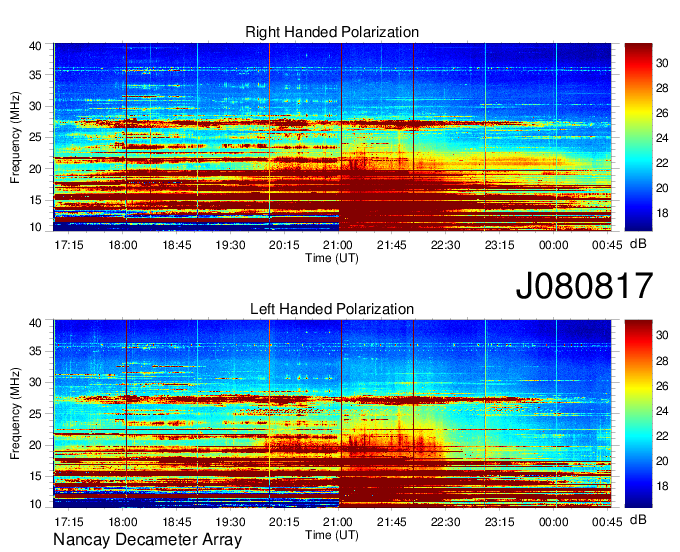Click the "24" dB tick on Left Handed colorbar
680x552 pixels.
click(662, 411)
